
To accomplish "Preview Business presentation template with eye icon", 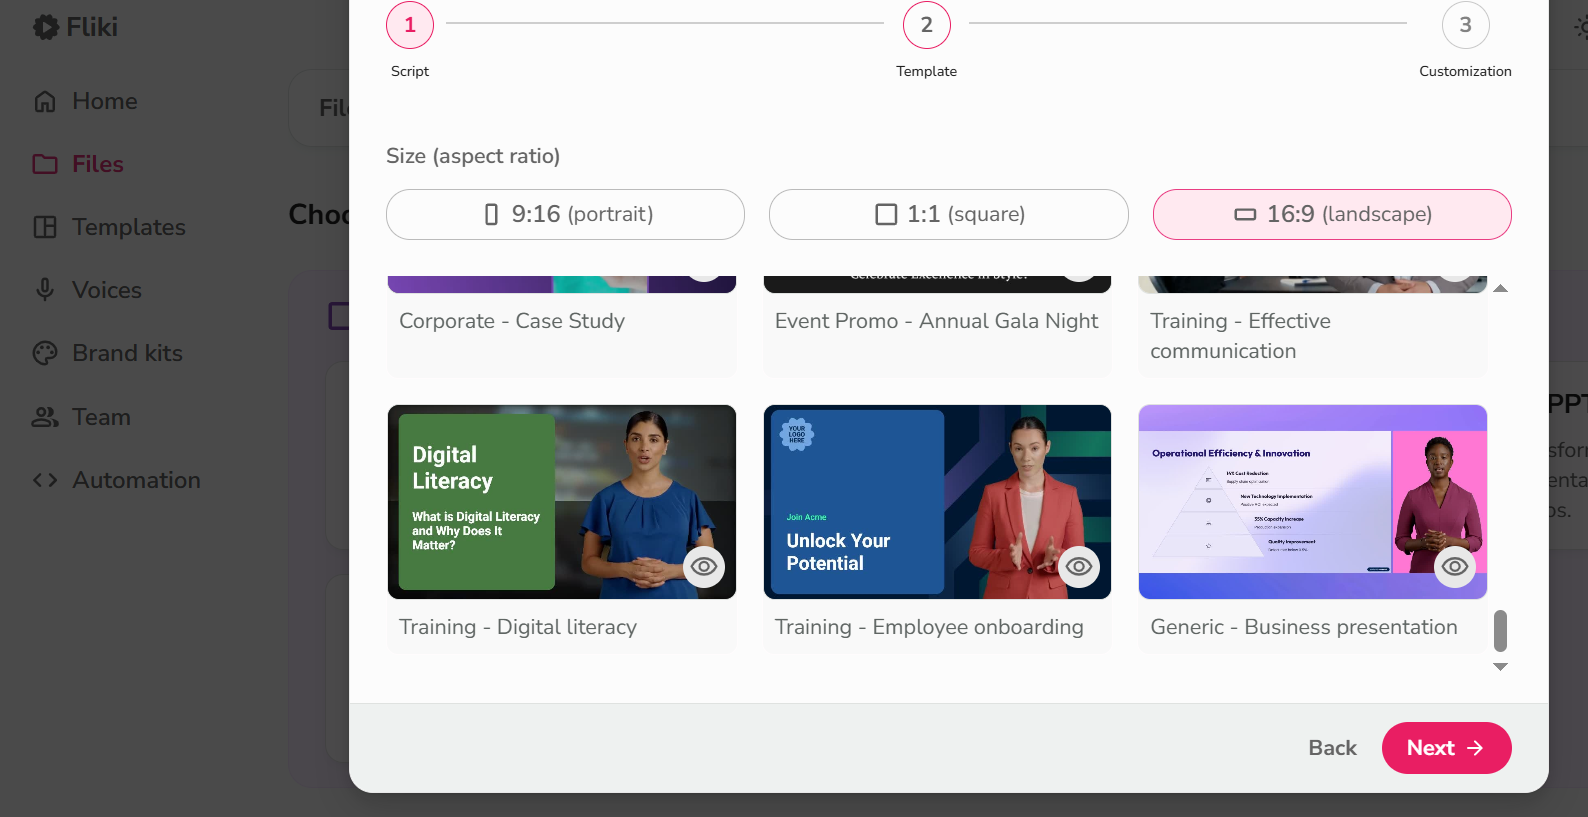I will click(1455, 566).
